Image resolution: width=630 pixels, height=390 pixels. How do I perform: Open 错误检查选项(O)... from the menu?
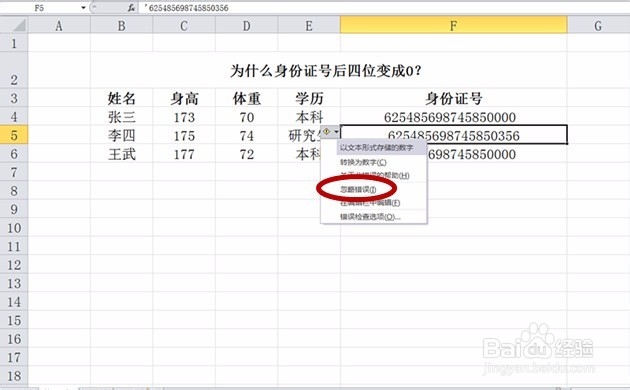pyautogui.click(x=370, y=217)
